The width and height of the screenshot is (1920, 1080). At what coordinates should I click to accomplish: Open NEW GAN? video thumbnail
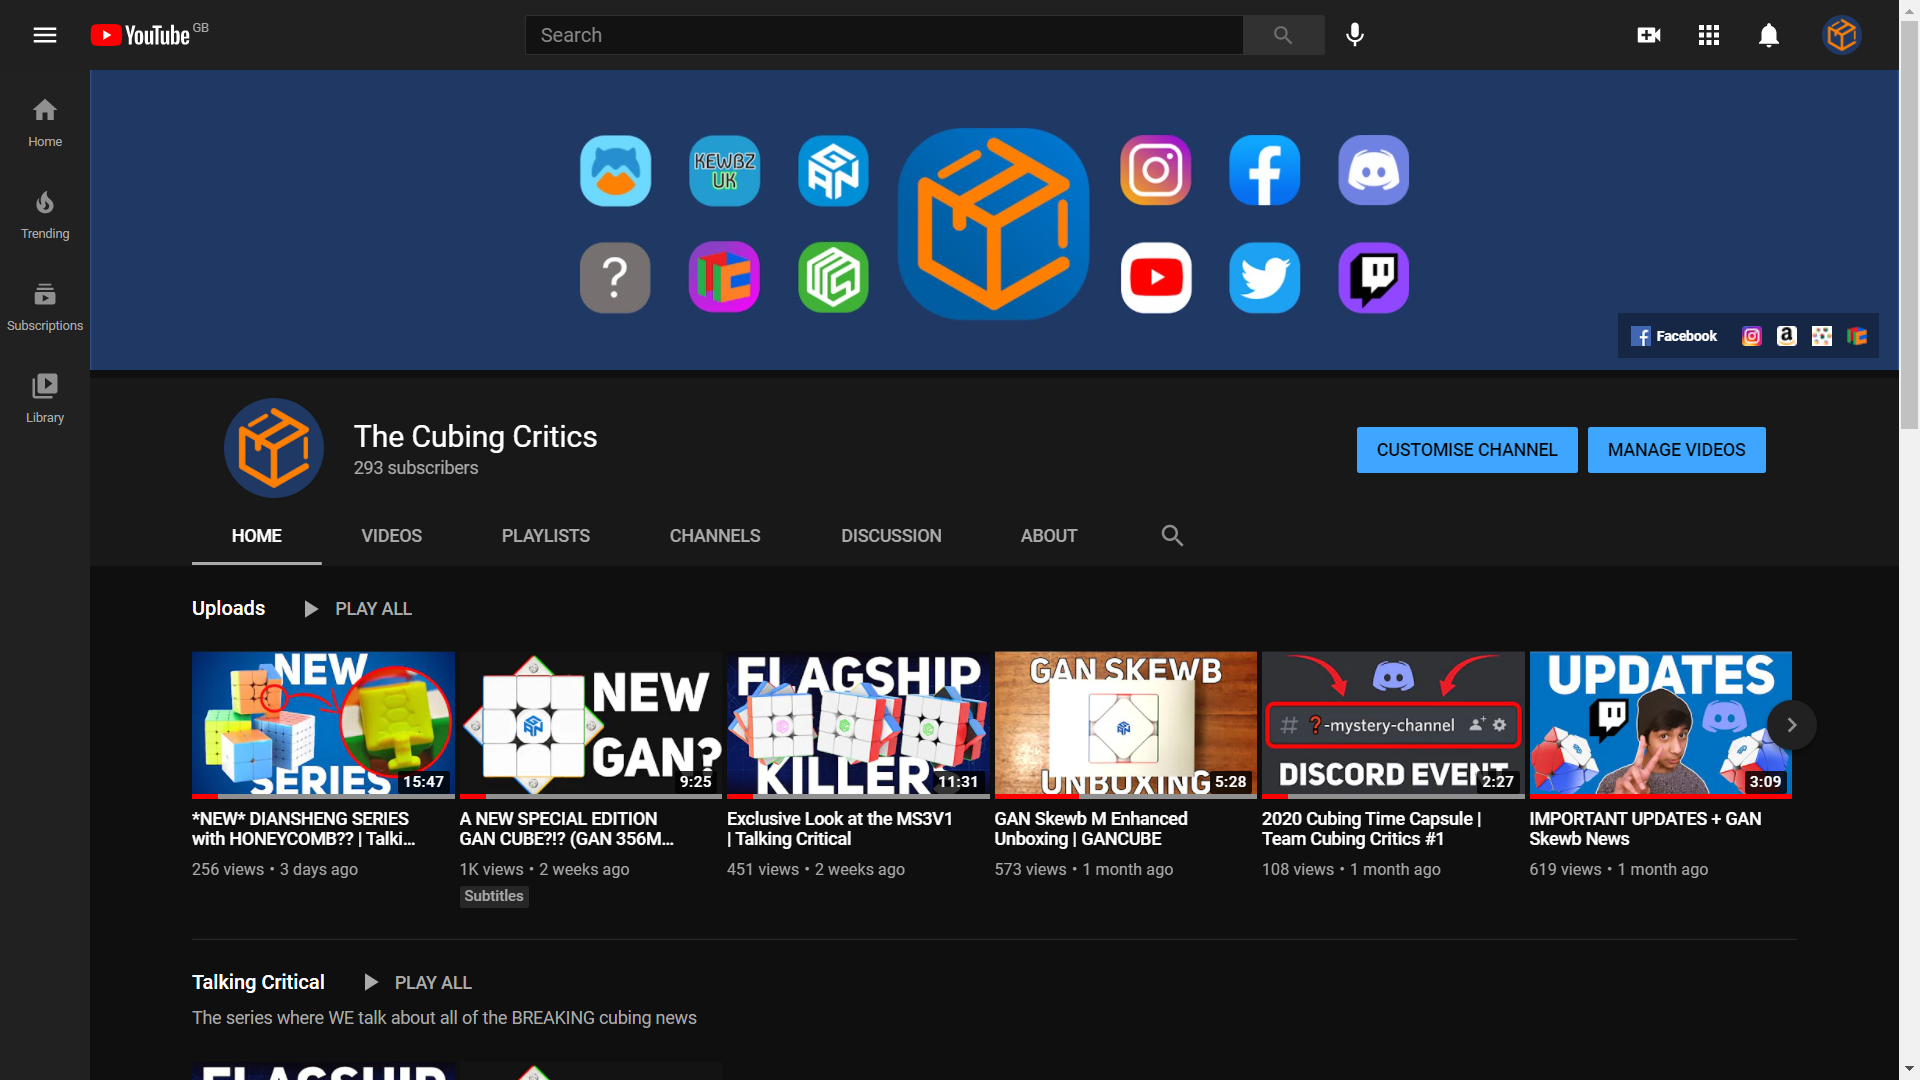click(x=590, y=725)
